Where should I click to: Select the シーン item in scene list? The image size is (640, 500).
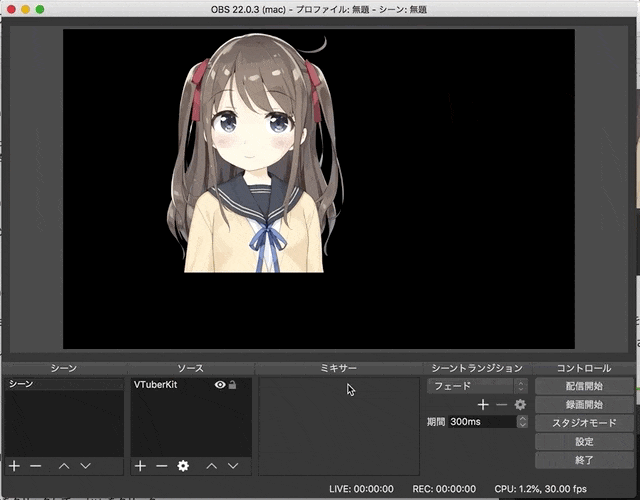click(64, 384)
